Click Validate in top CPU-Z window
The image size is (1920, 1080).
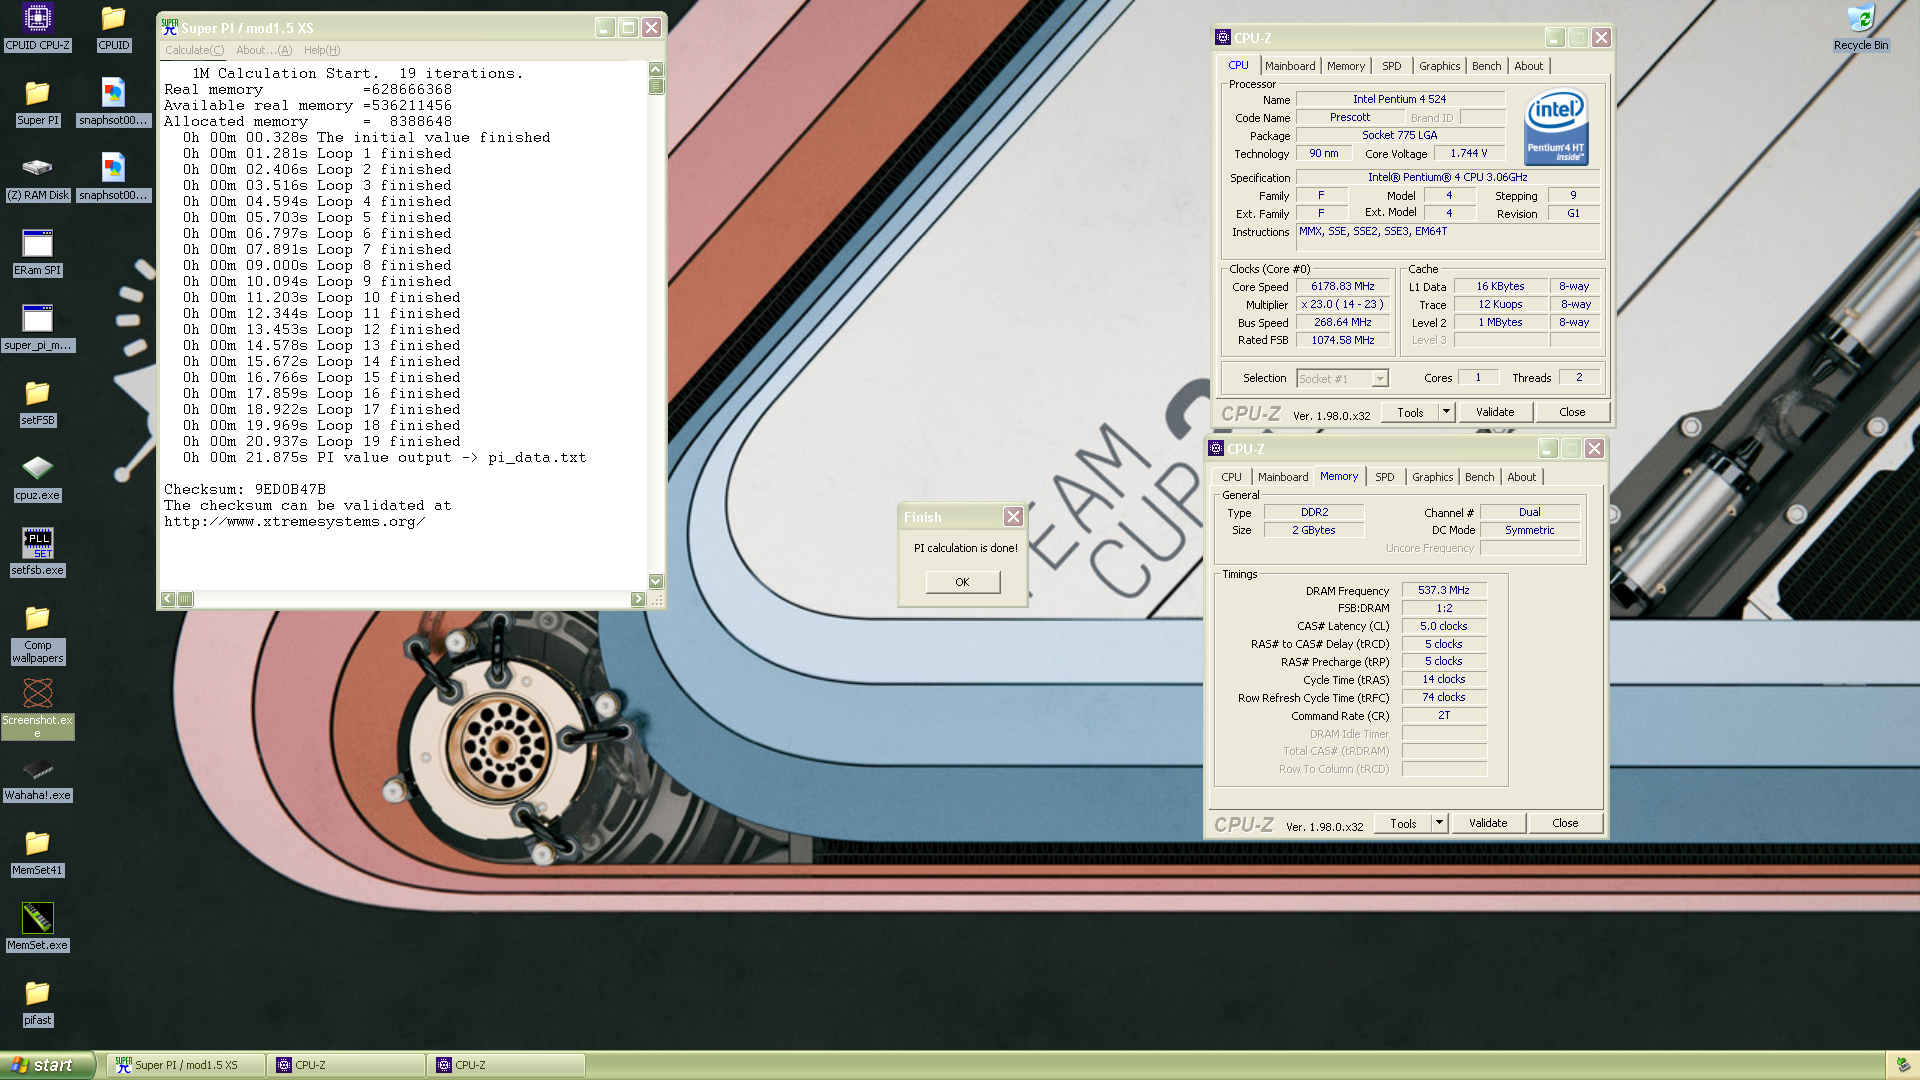[1495, 412]
